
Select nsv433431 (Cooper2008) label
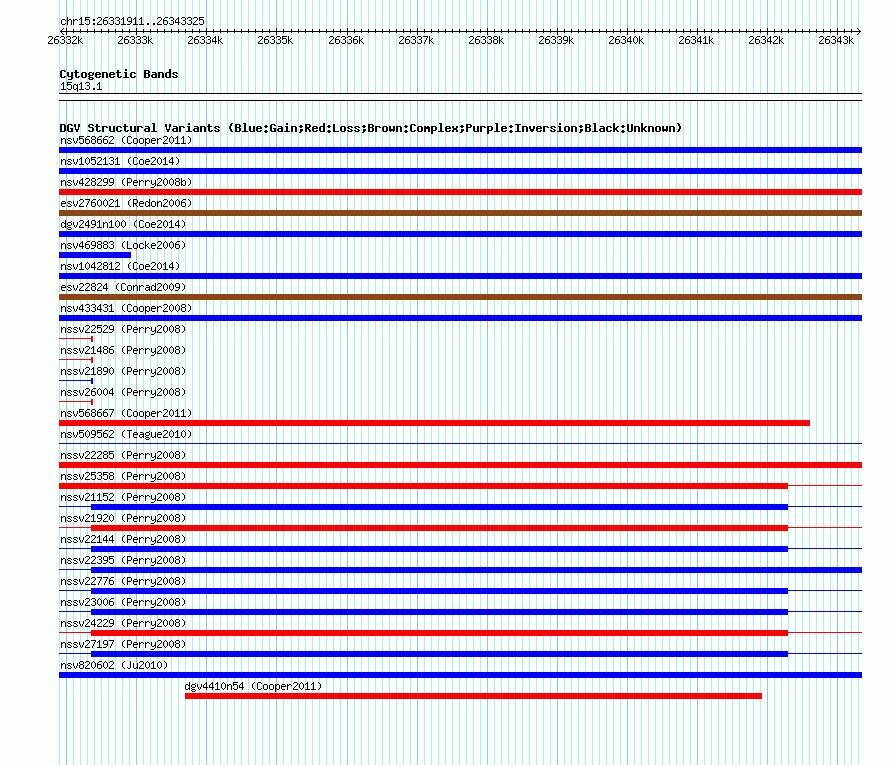[126, 308]
